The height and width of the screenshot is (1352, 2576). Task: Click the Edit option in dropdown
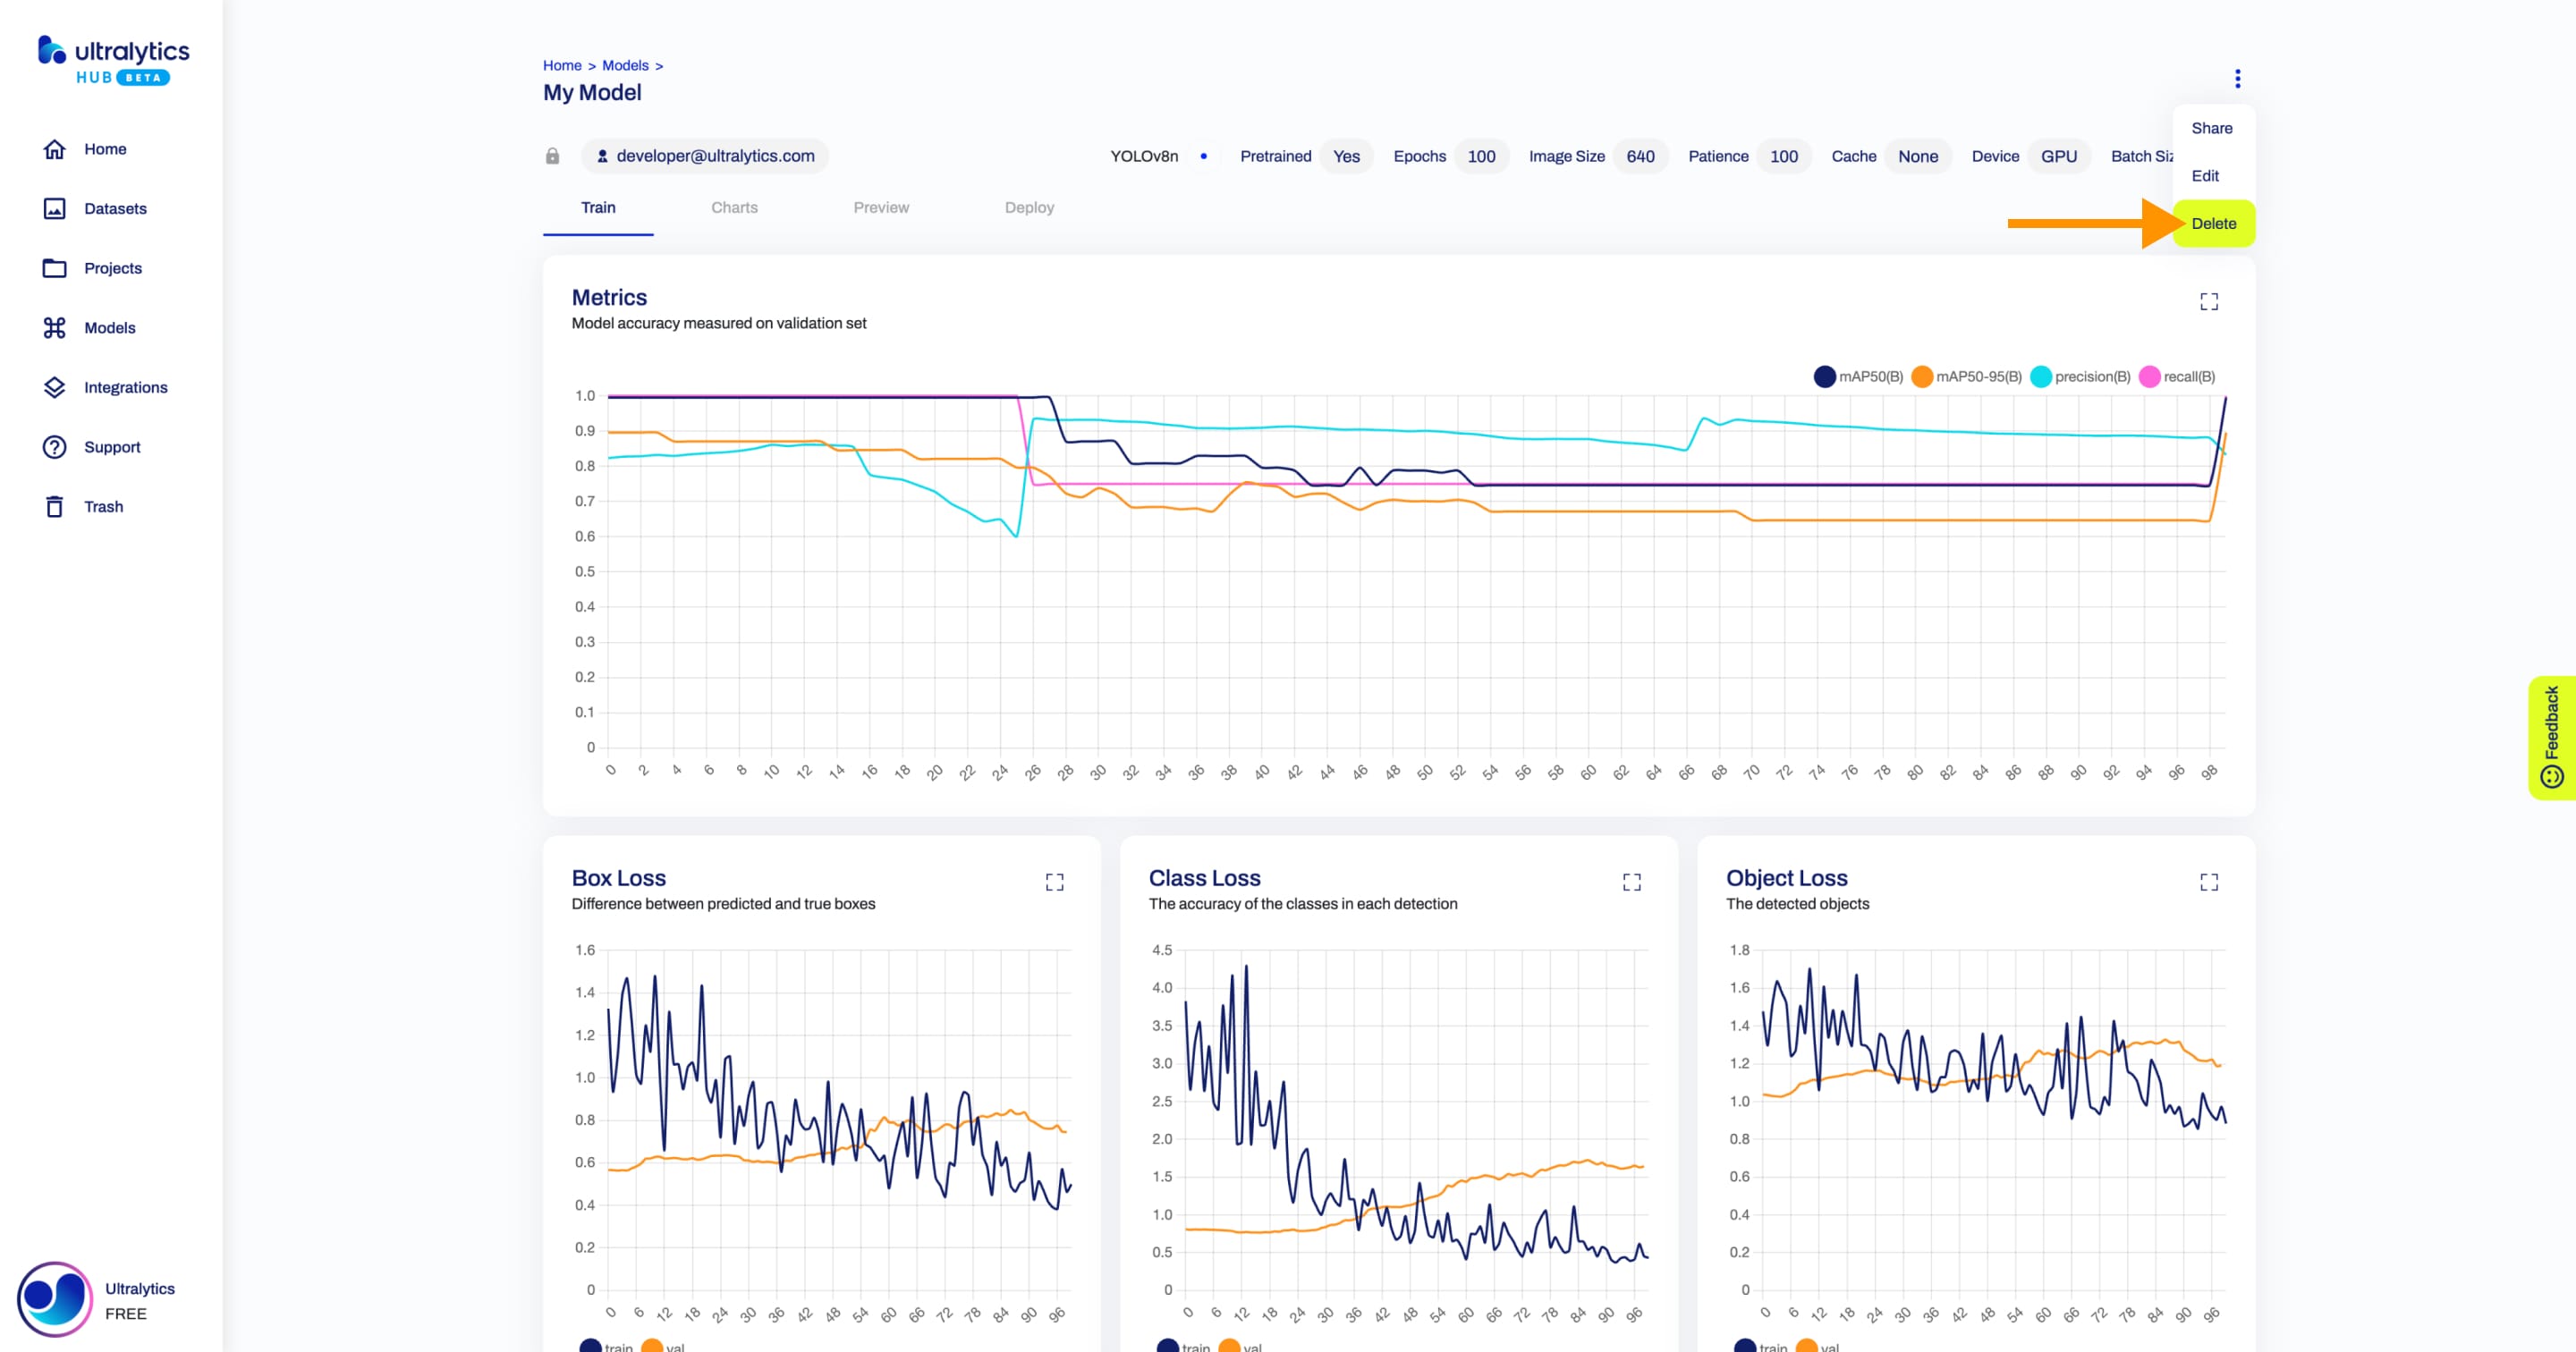[2209, 175]
